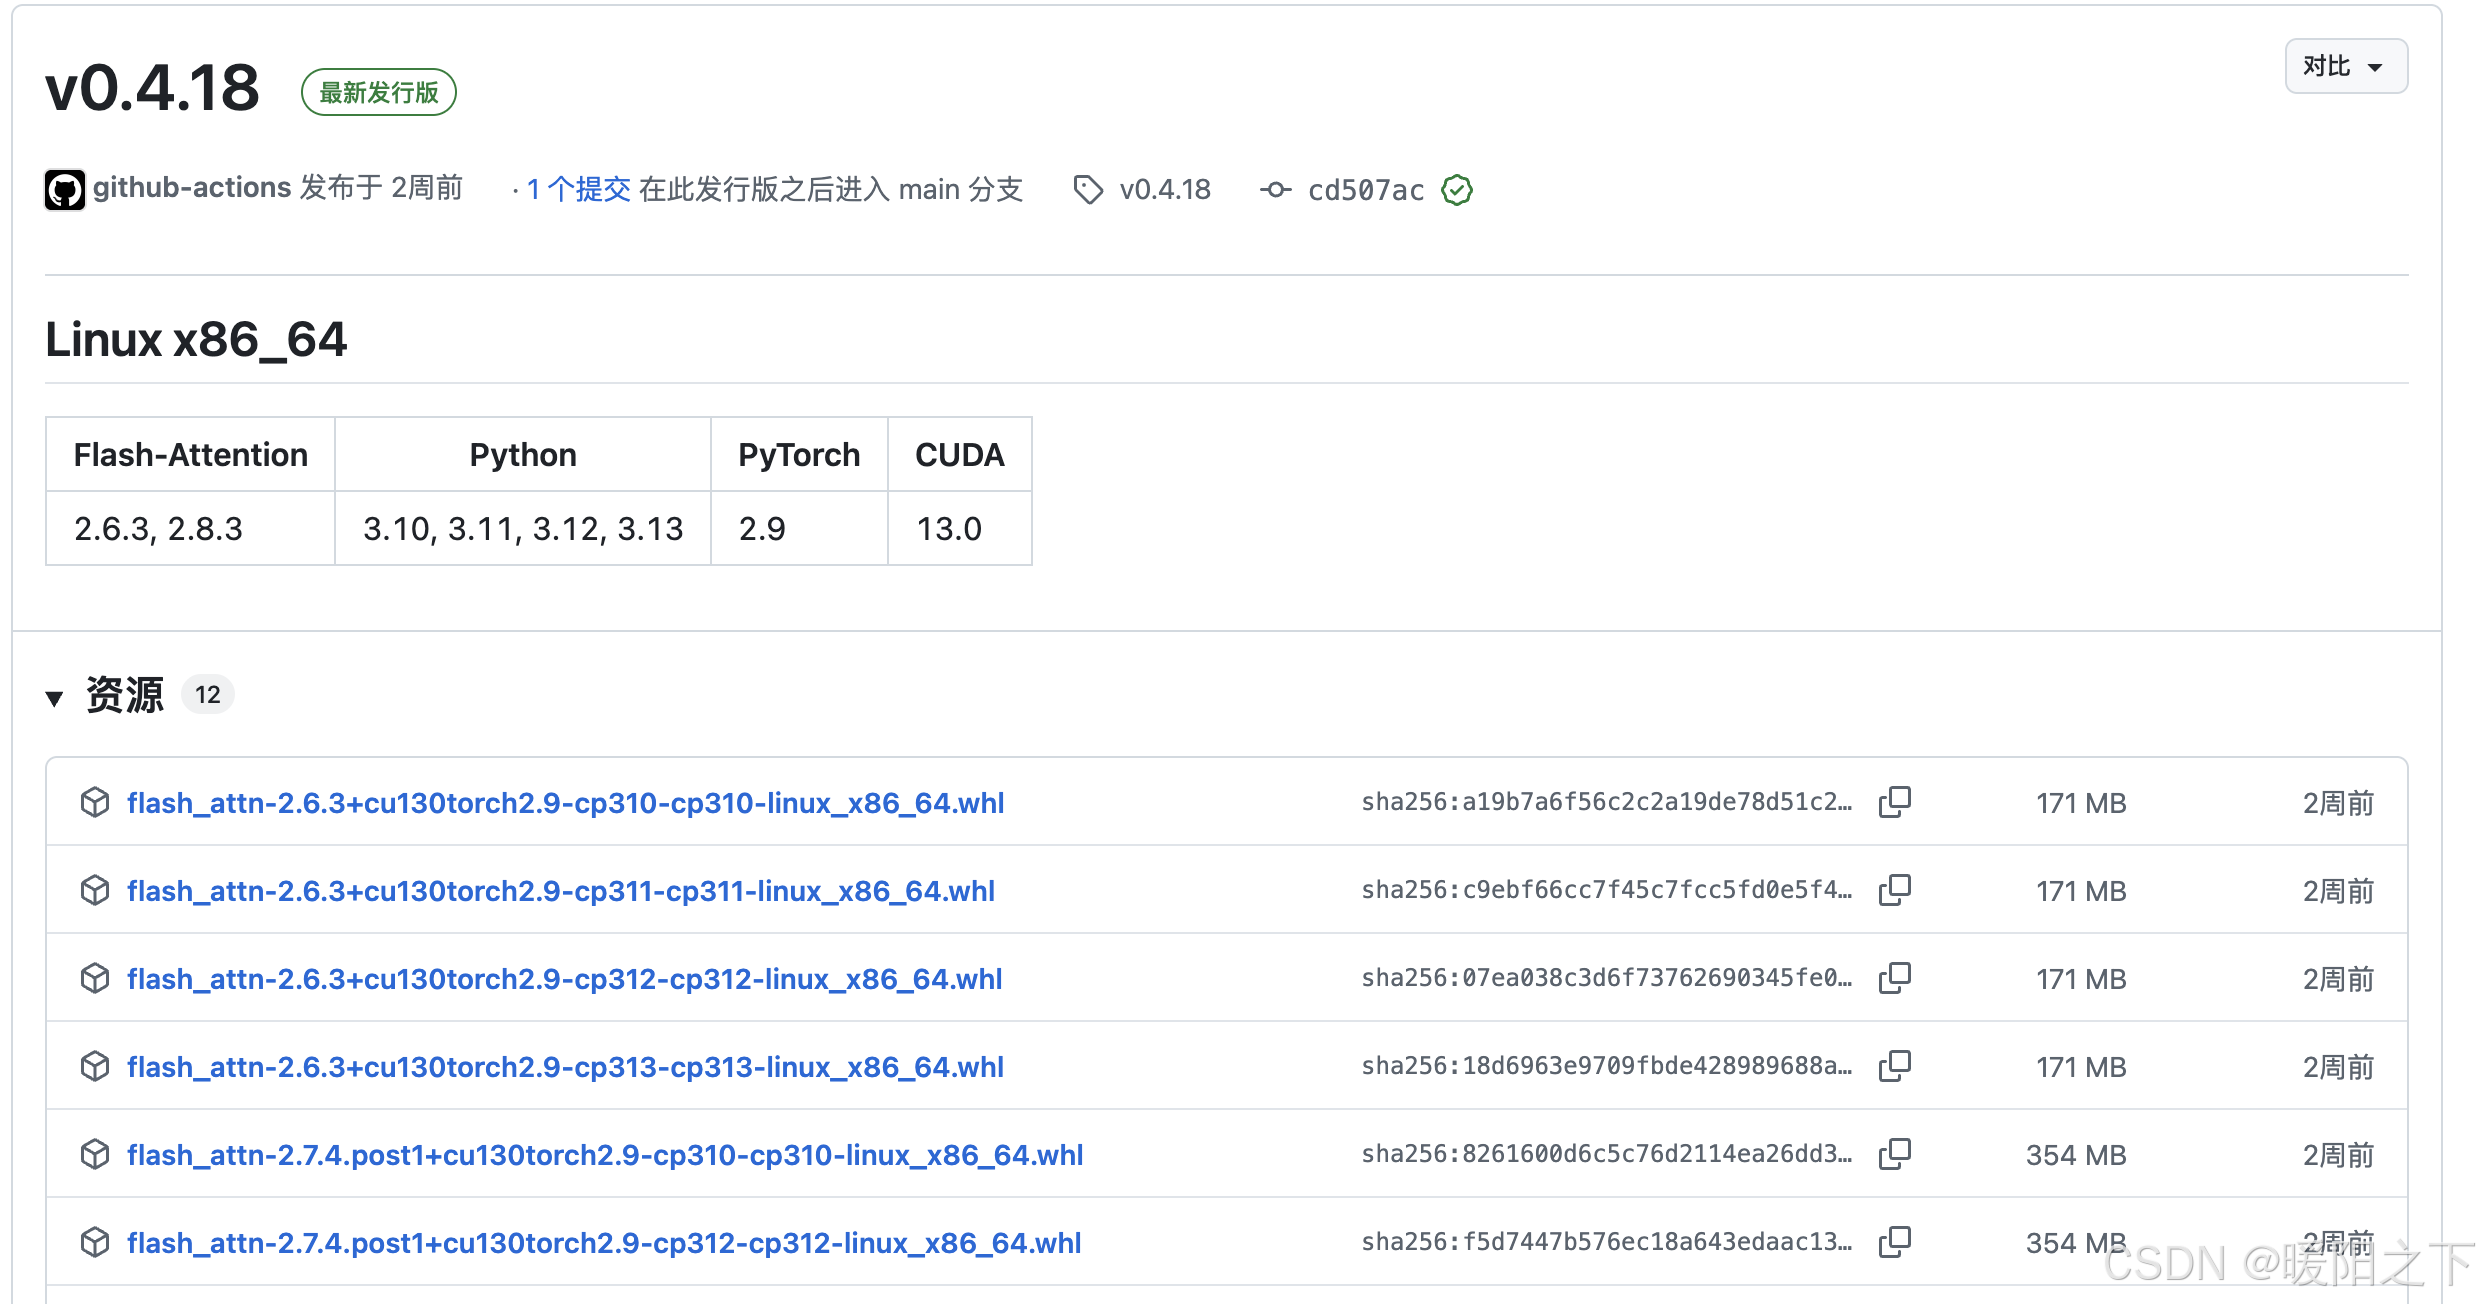Click the 最新发行版 latest release badge
The height and width of the screenshot is (1304, 2480).
[x=379, y=93]
